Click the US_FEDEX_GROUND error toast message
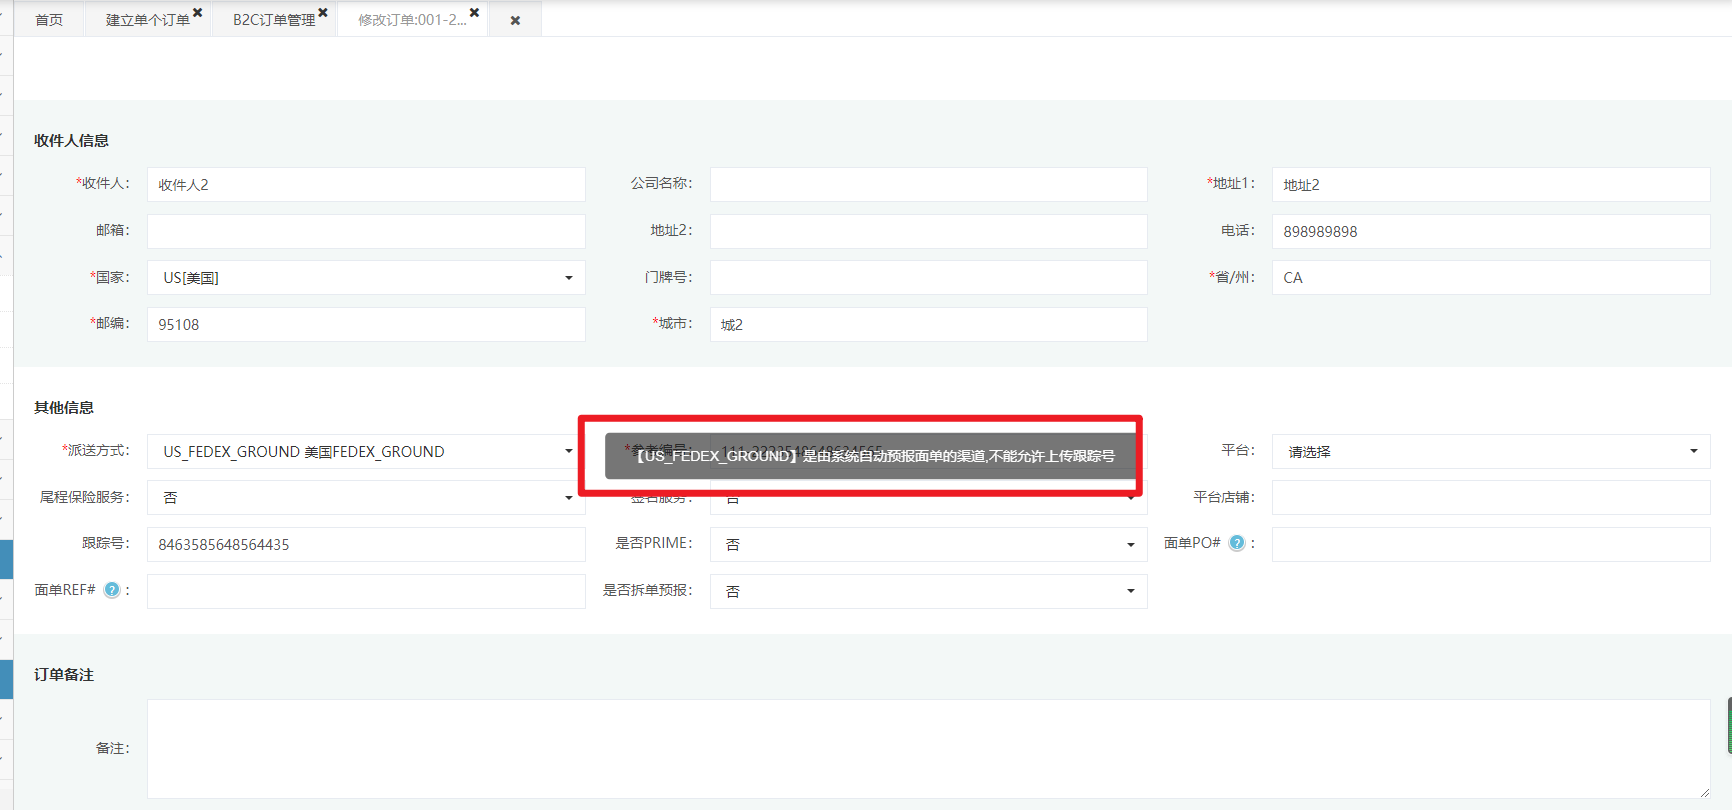This screenshot has width=1732, height=810. (870, 456)
